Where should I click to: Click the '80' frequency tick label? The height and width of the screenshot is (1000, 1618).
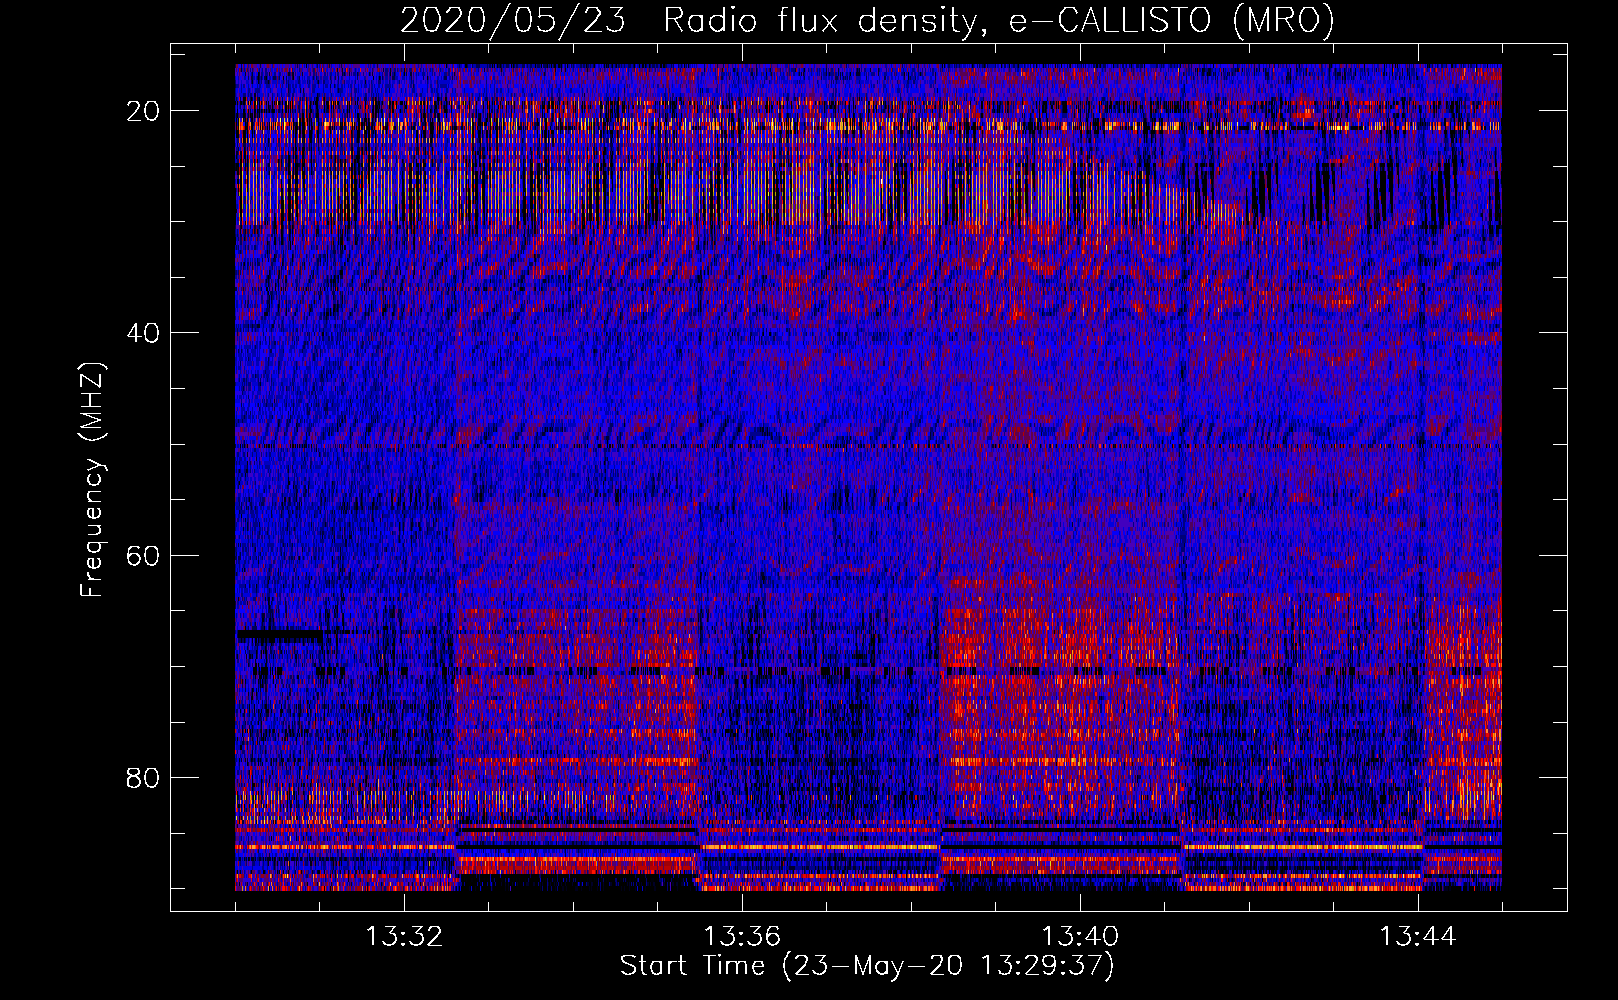point(144,777)
